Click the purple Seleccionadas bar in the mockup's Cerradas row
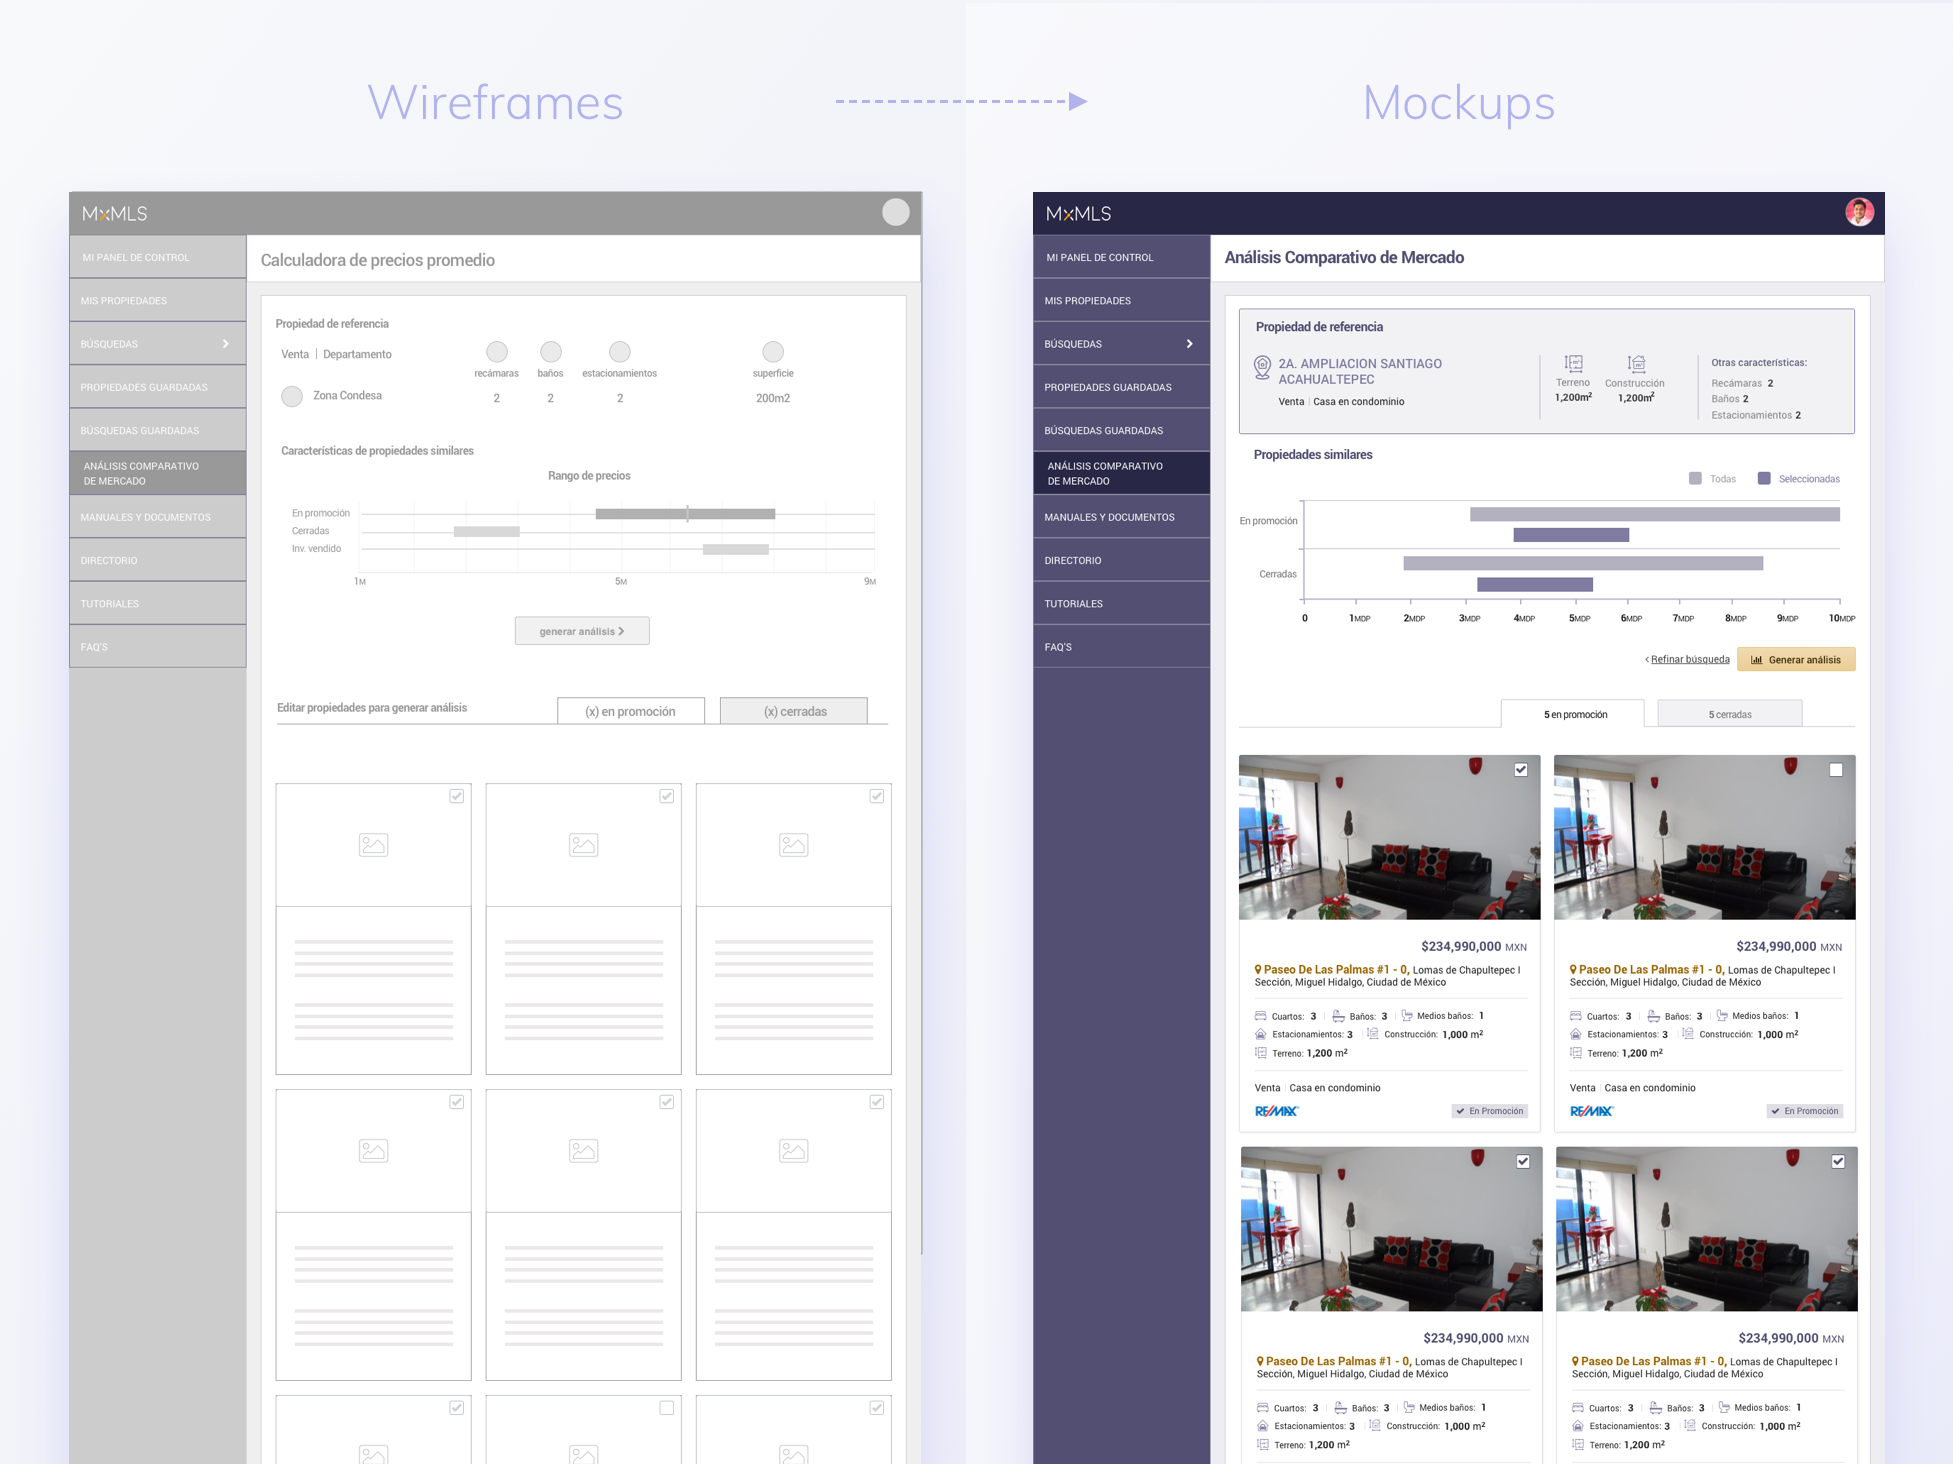1953x1464 pixels. pyautogui.click(x=1535, y=585)
